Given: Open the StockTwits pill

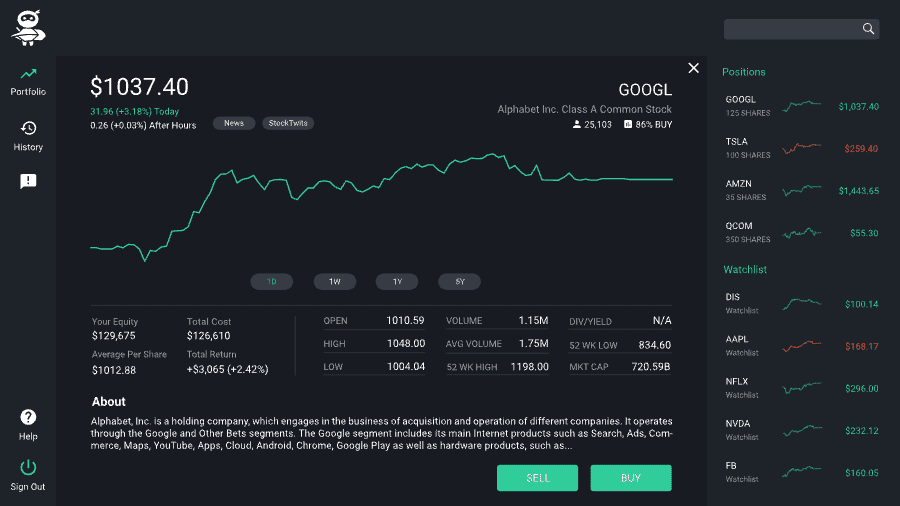Looking at the screenshot, I should click(288, 123).
